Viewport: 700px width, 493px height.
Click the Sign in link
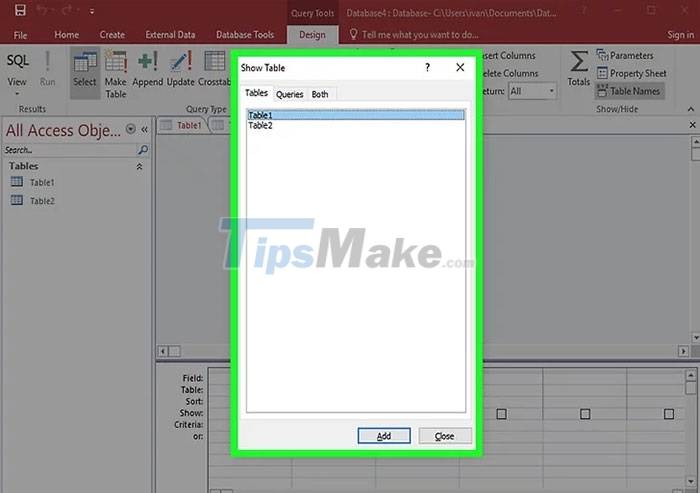point(680,35)
